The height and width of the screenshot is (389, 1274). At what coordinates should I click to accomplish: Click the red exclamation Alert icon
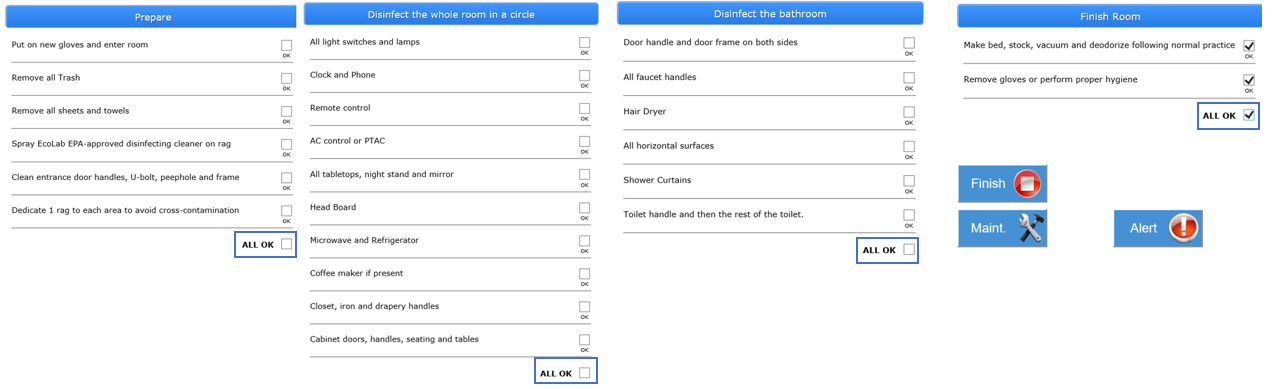click(1183, 228)
